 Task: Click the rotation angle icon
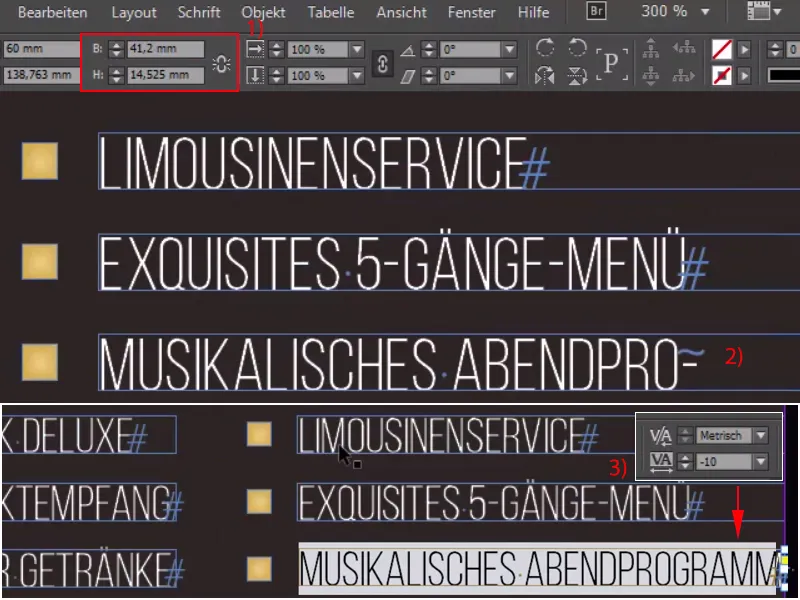coord(407,50)
